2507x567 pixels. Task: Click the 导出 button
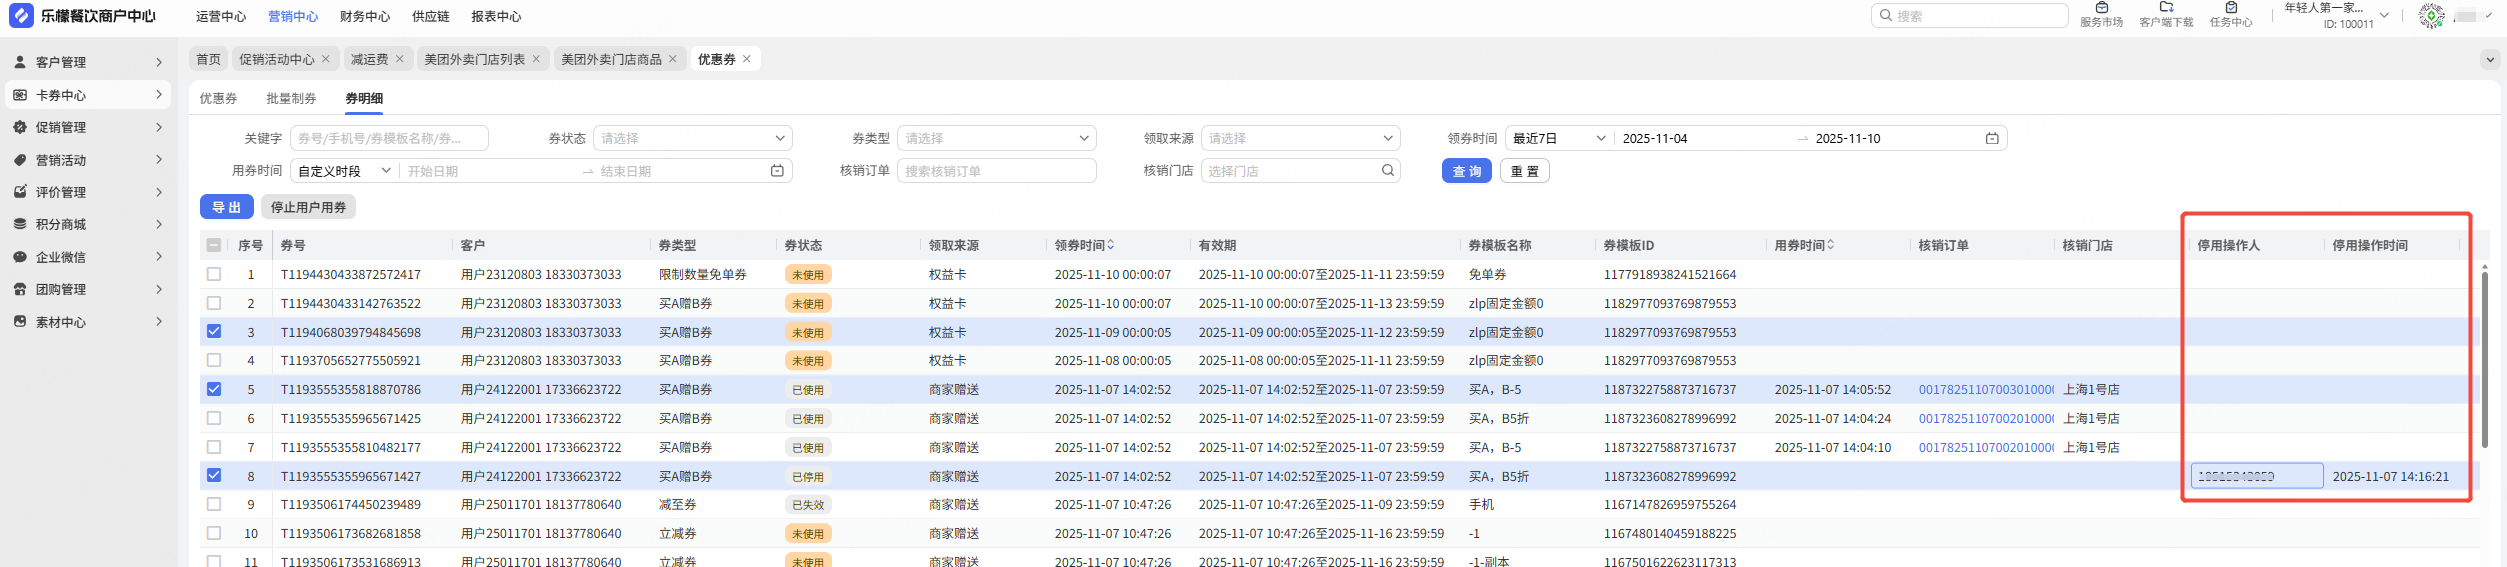[x=227, y=207]
